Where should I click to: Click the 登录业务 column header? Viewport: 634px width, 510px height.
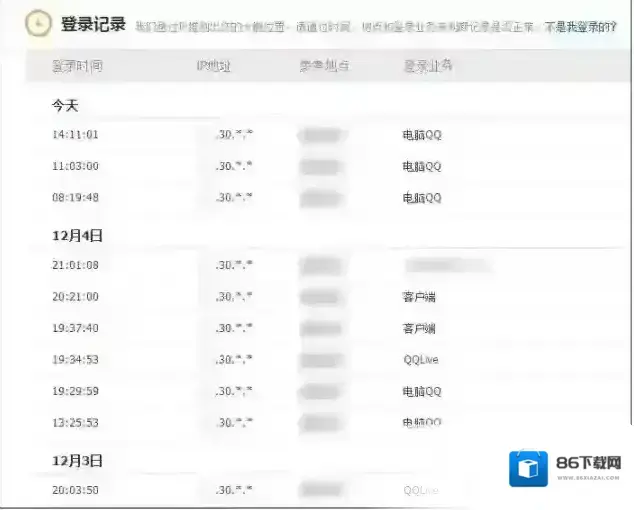pos(428,66)
